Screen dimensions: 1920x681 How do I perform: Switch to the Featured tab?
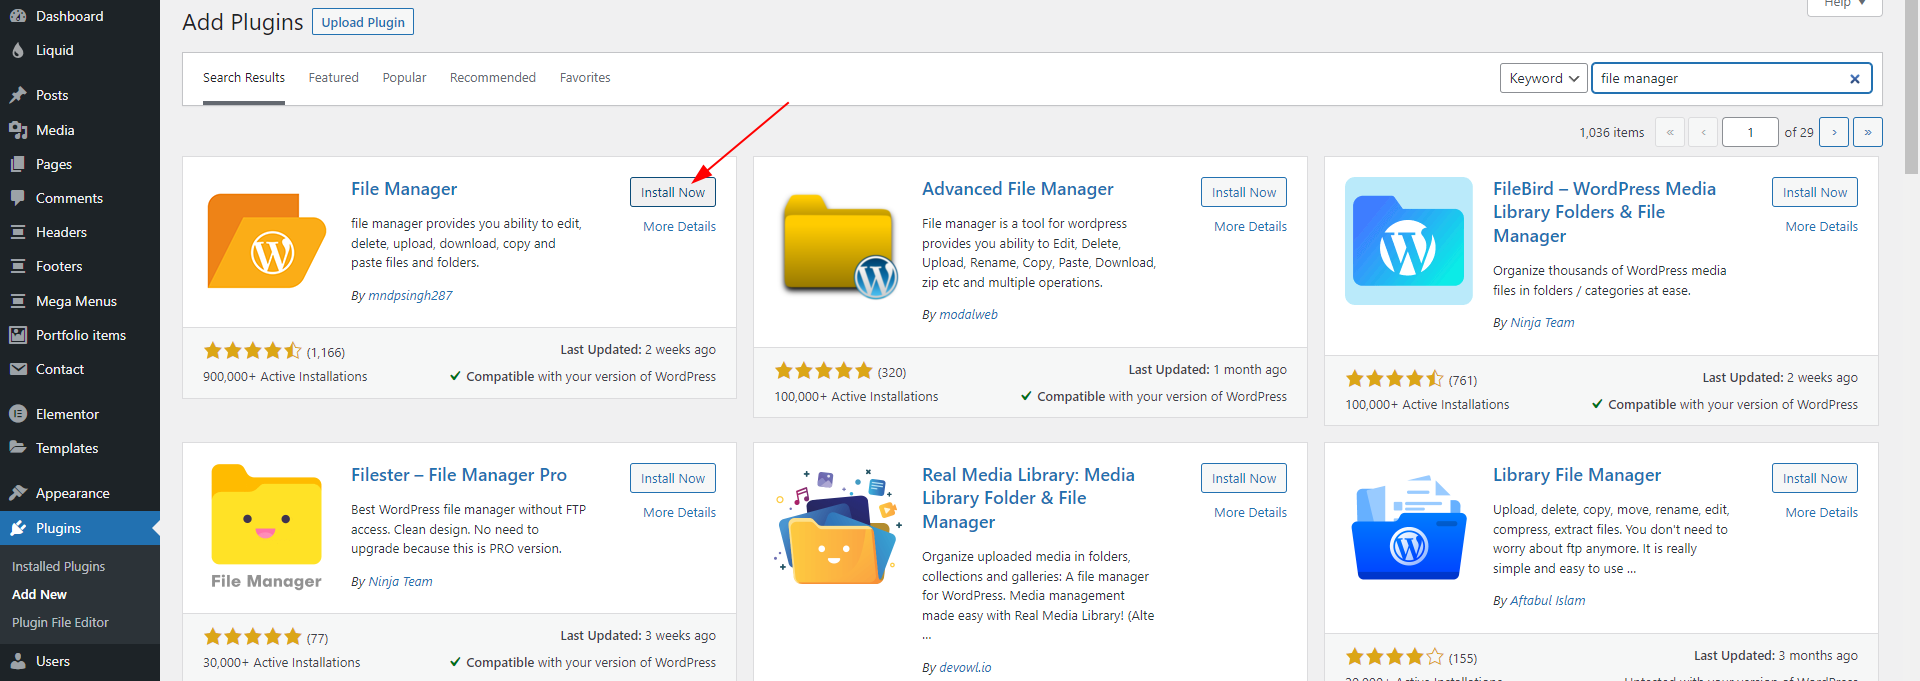[333, 78]
